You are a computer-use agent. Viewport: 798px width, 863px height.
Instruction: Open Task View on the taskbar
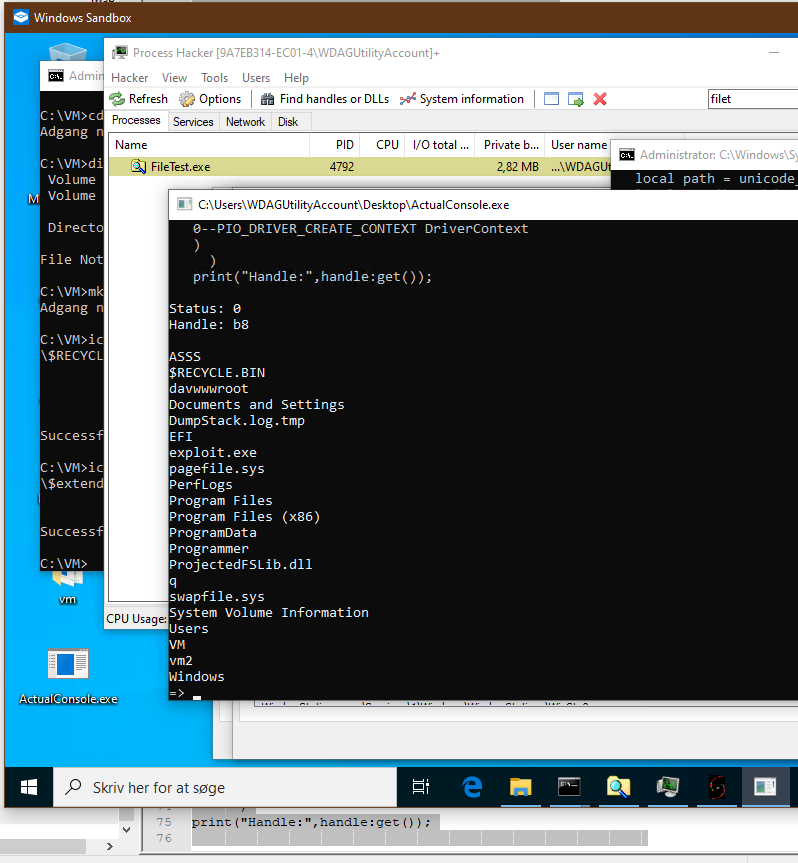pyautogui.click(x=421, y=788)
